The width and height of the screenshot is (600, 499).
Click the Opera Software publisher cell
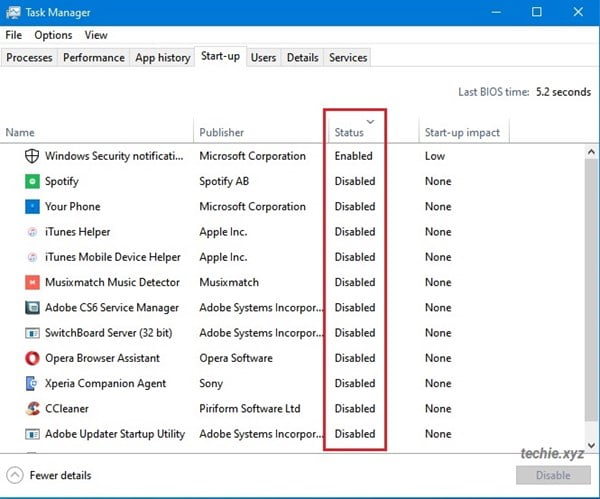click(236, 358)
